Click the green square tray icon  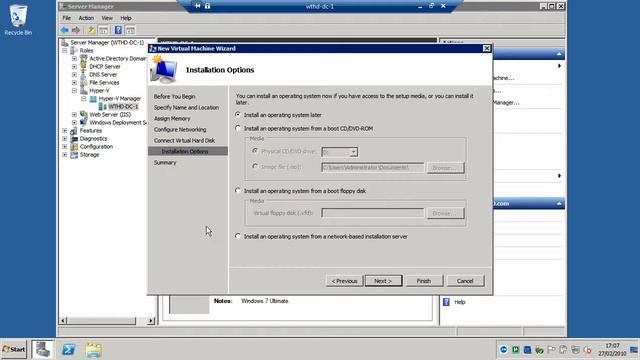tap(516, 350)
